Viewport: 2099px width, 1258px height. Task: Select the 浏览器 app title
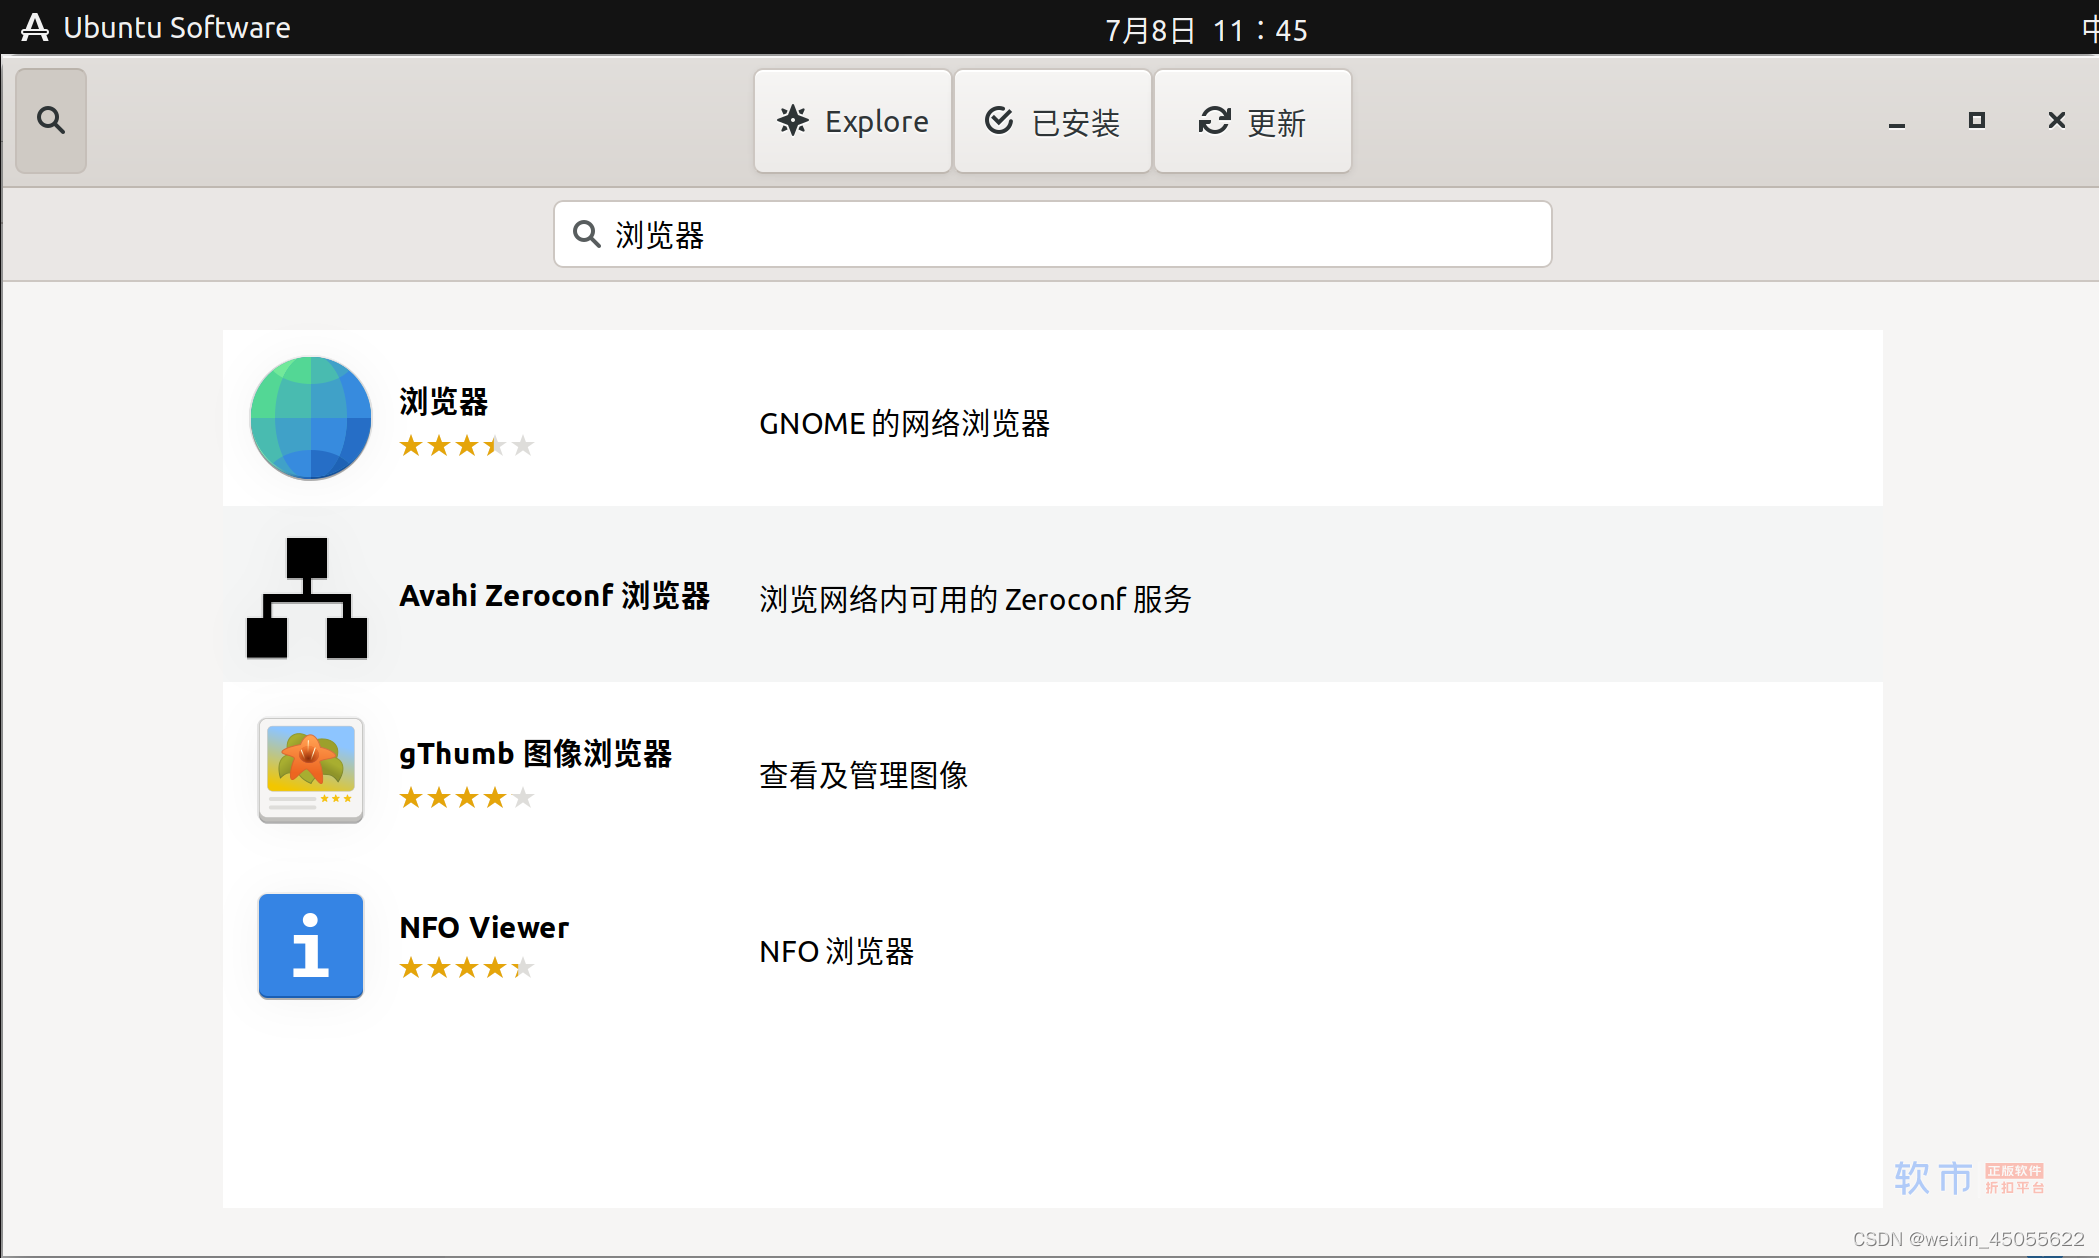pyautogui.click(x=443, y=401)
